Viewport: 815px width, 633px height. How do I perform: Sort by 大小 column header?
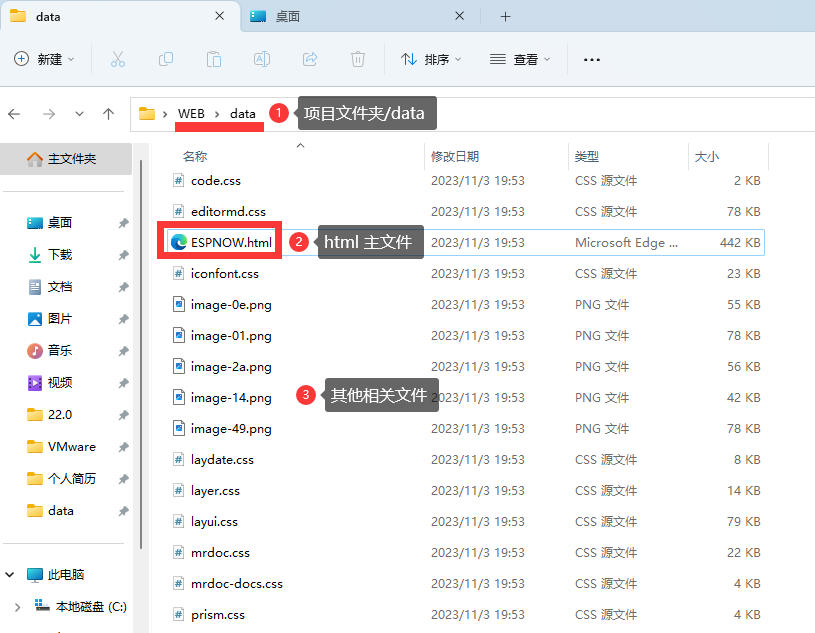(707, 156)
